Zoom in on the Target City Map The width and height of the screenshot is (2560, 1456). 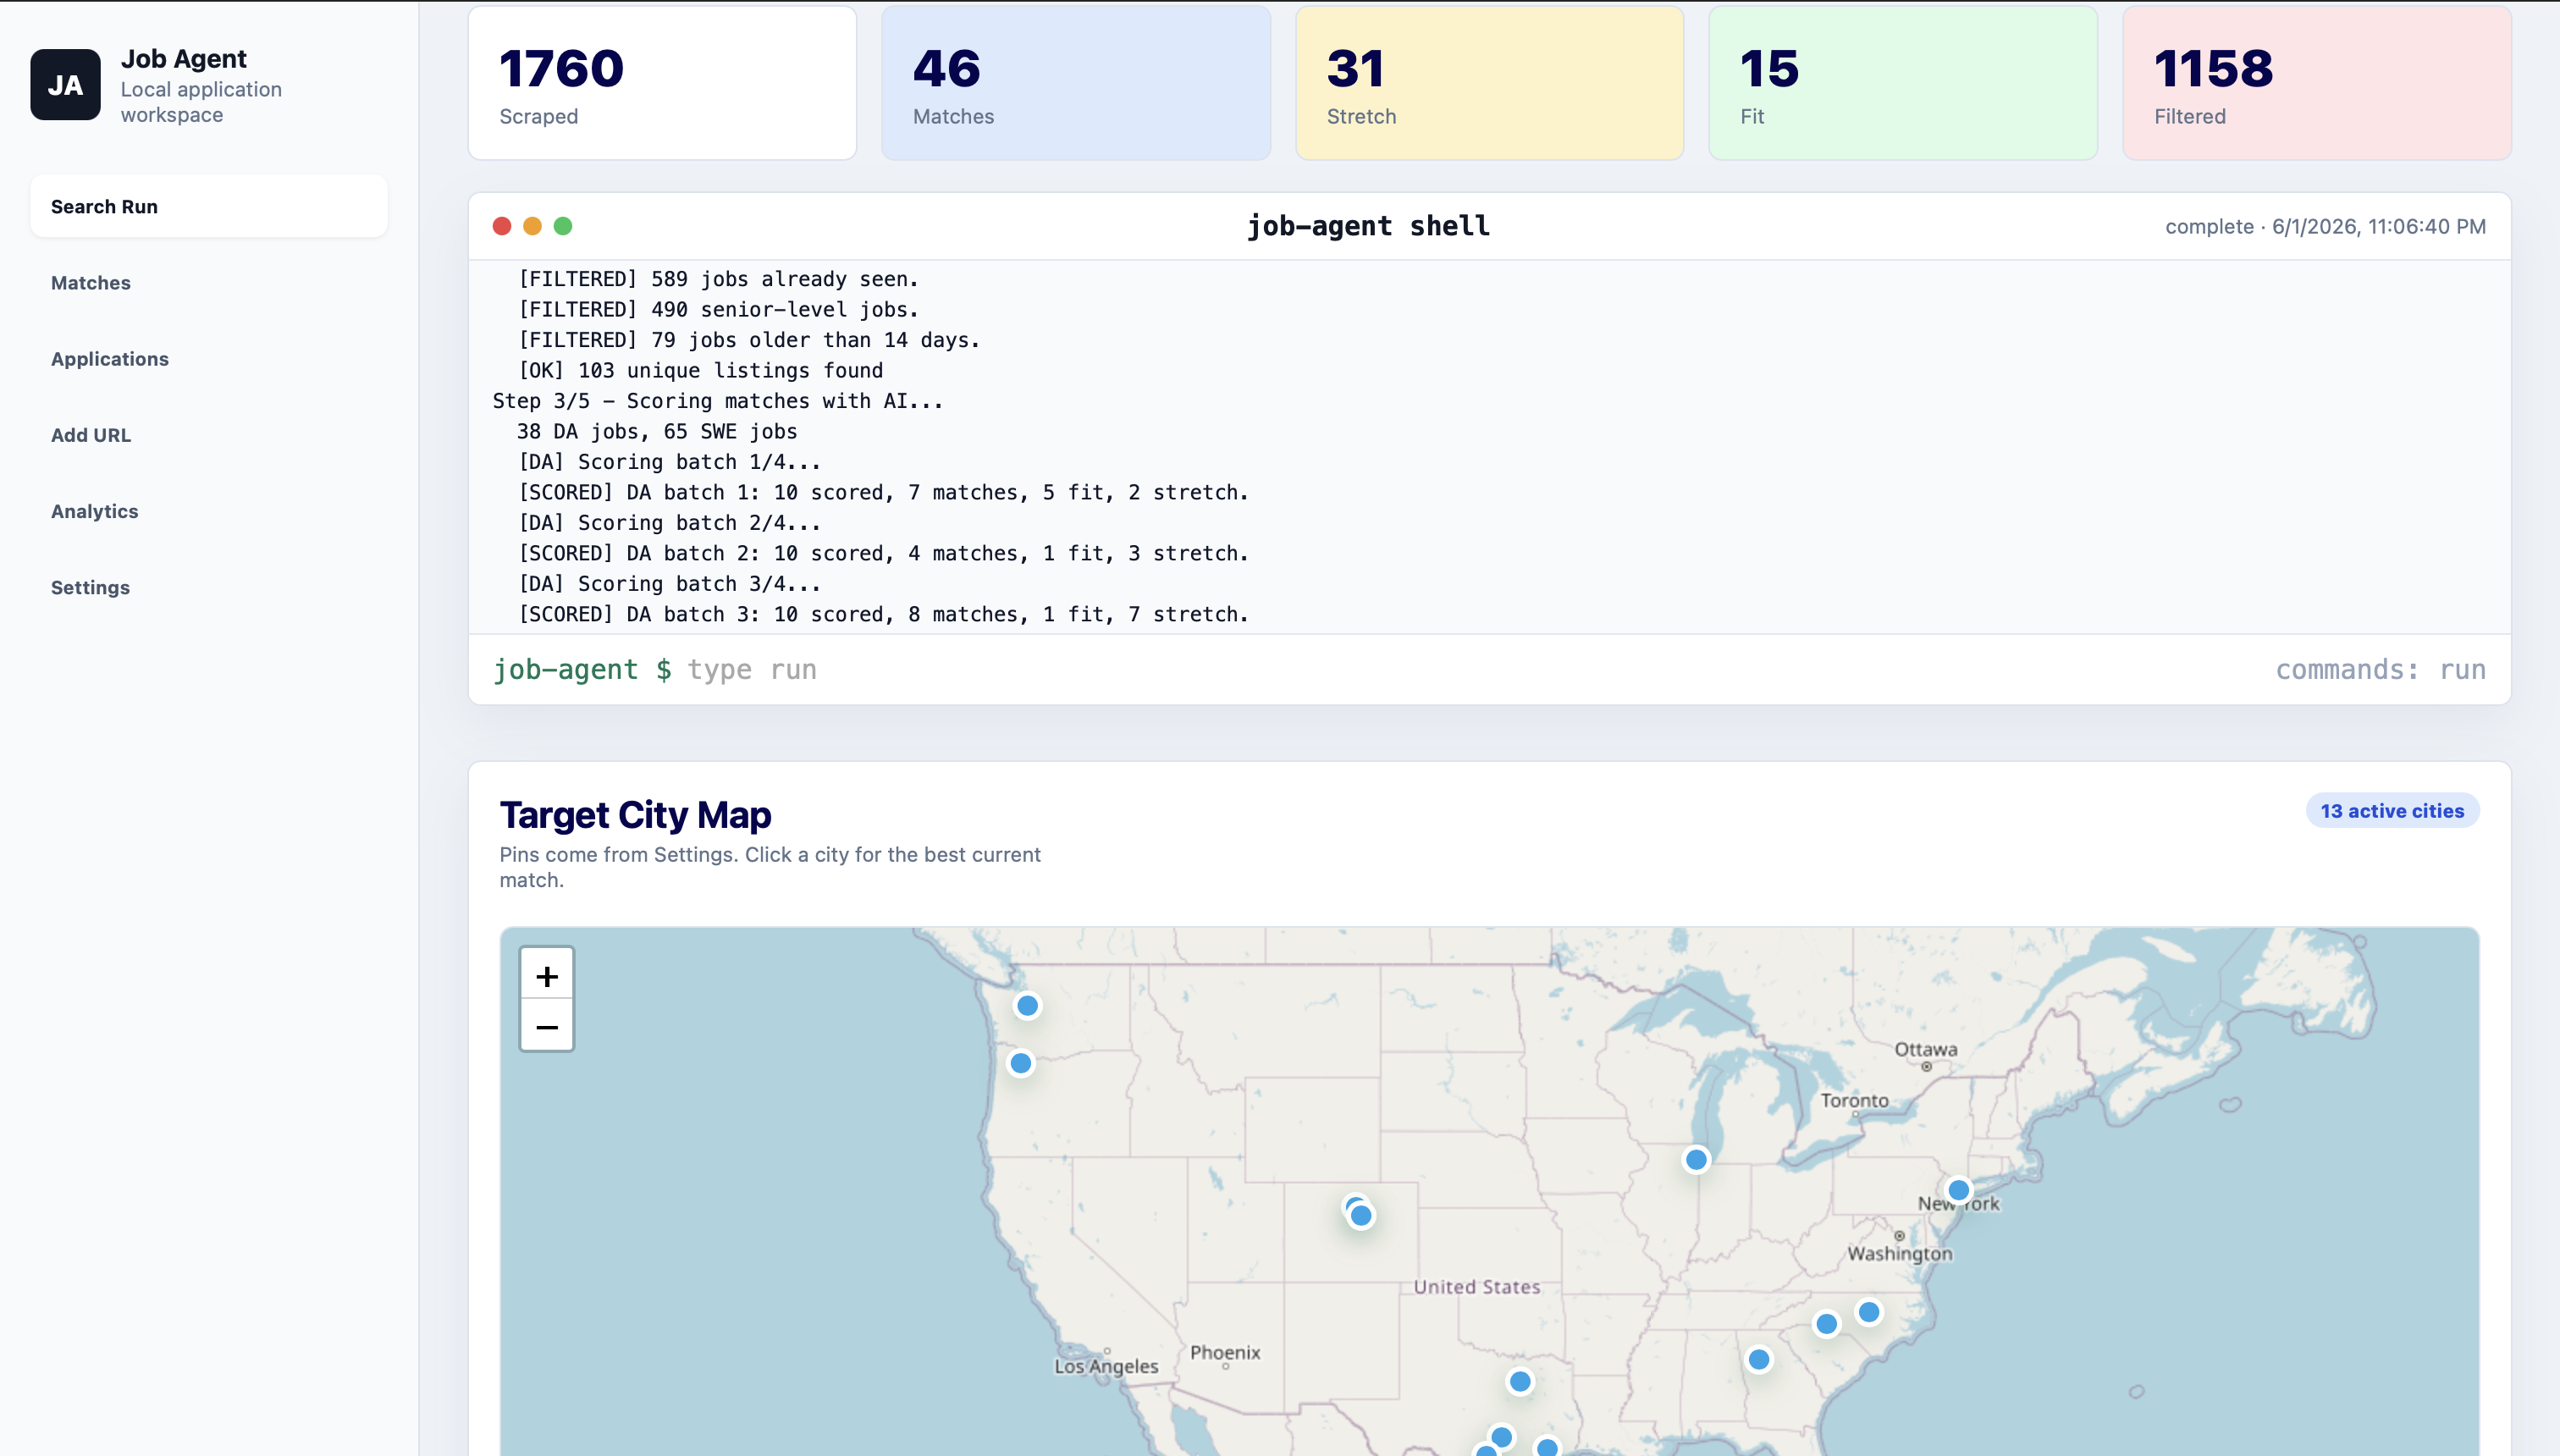click(547, 975)
